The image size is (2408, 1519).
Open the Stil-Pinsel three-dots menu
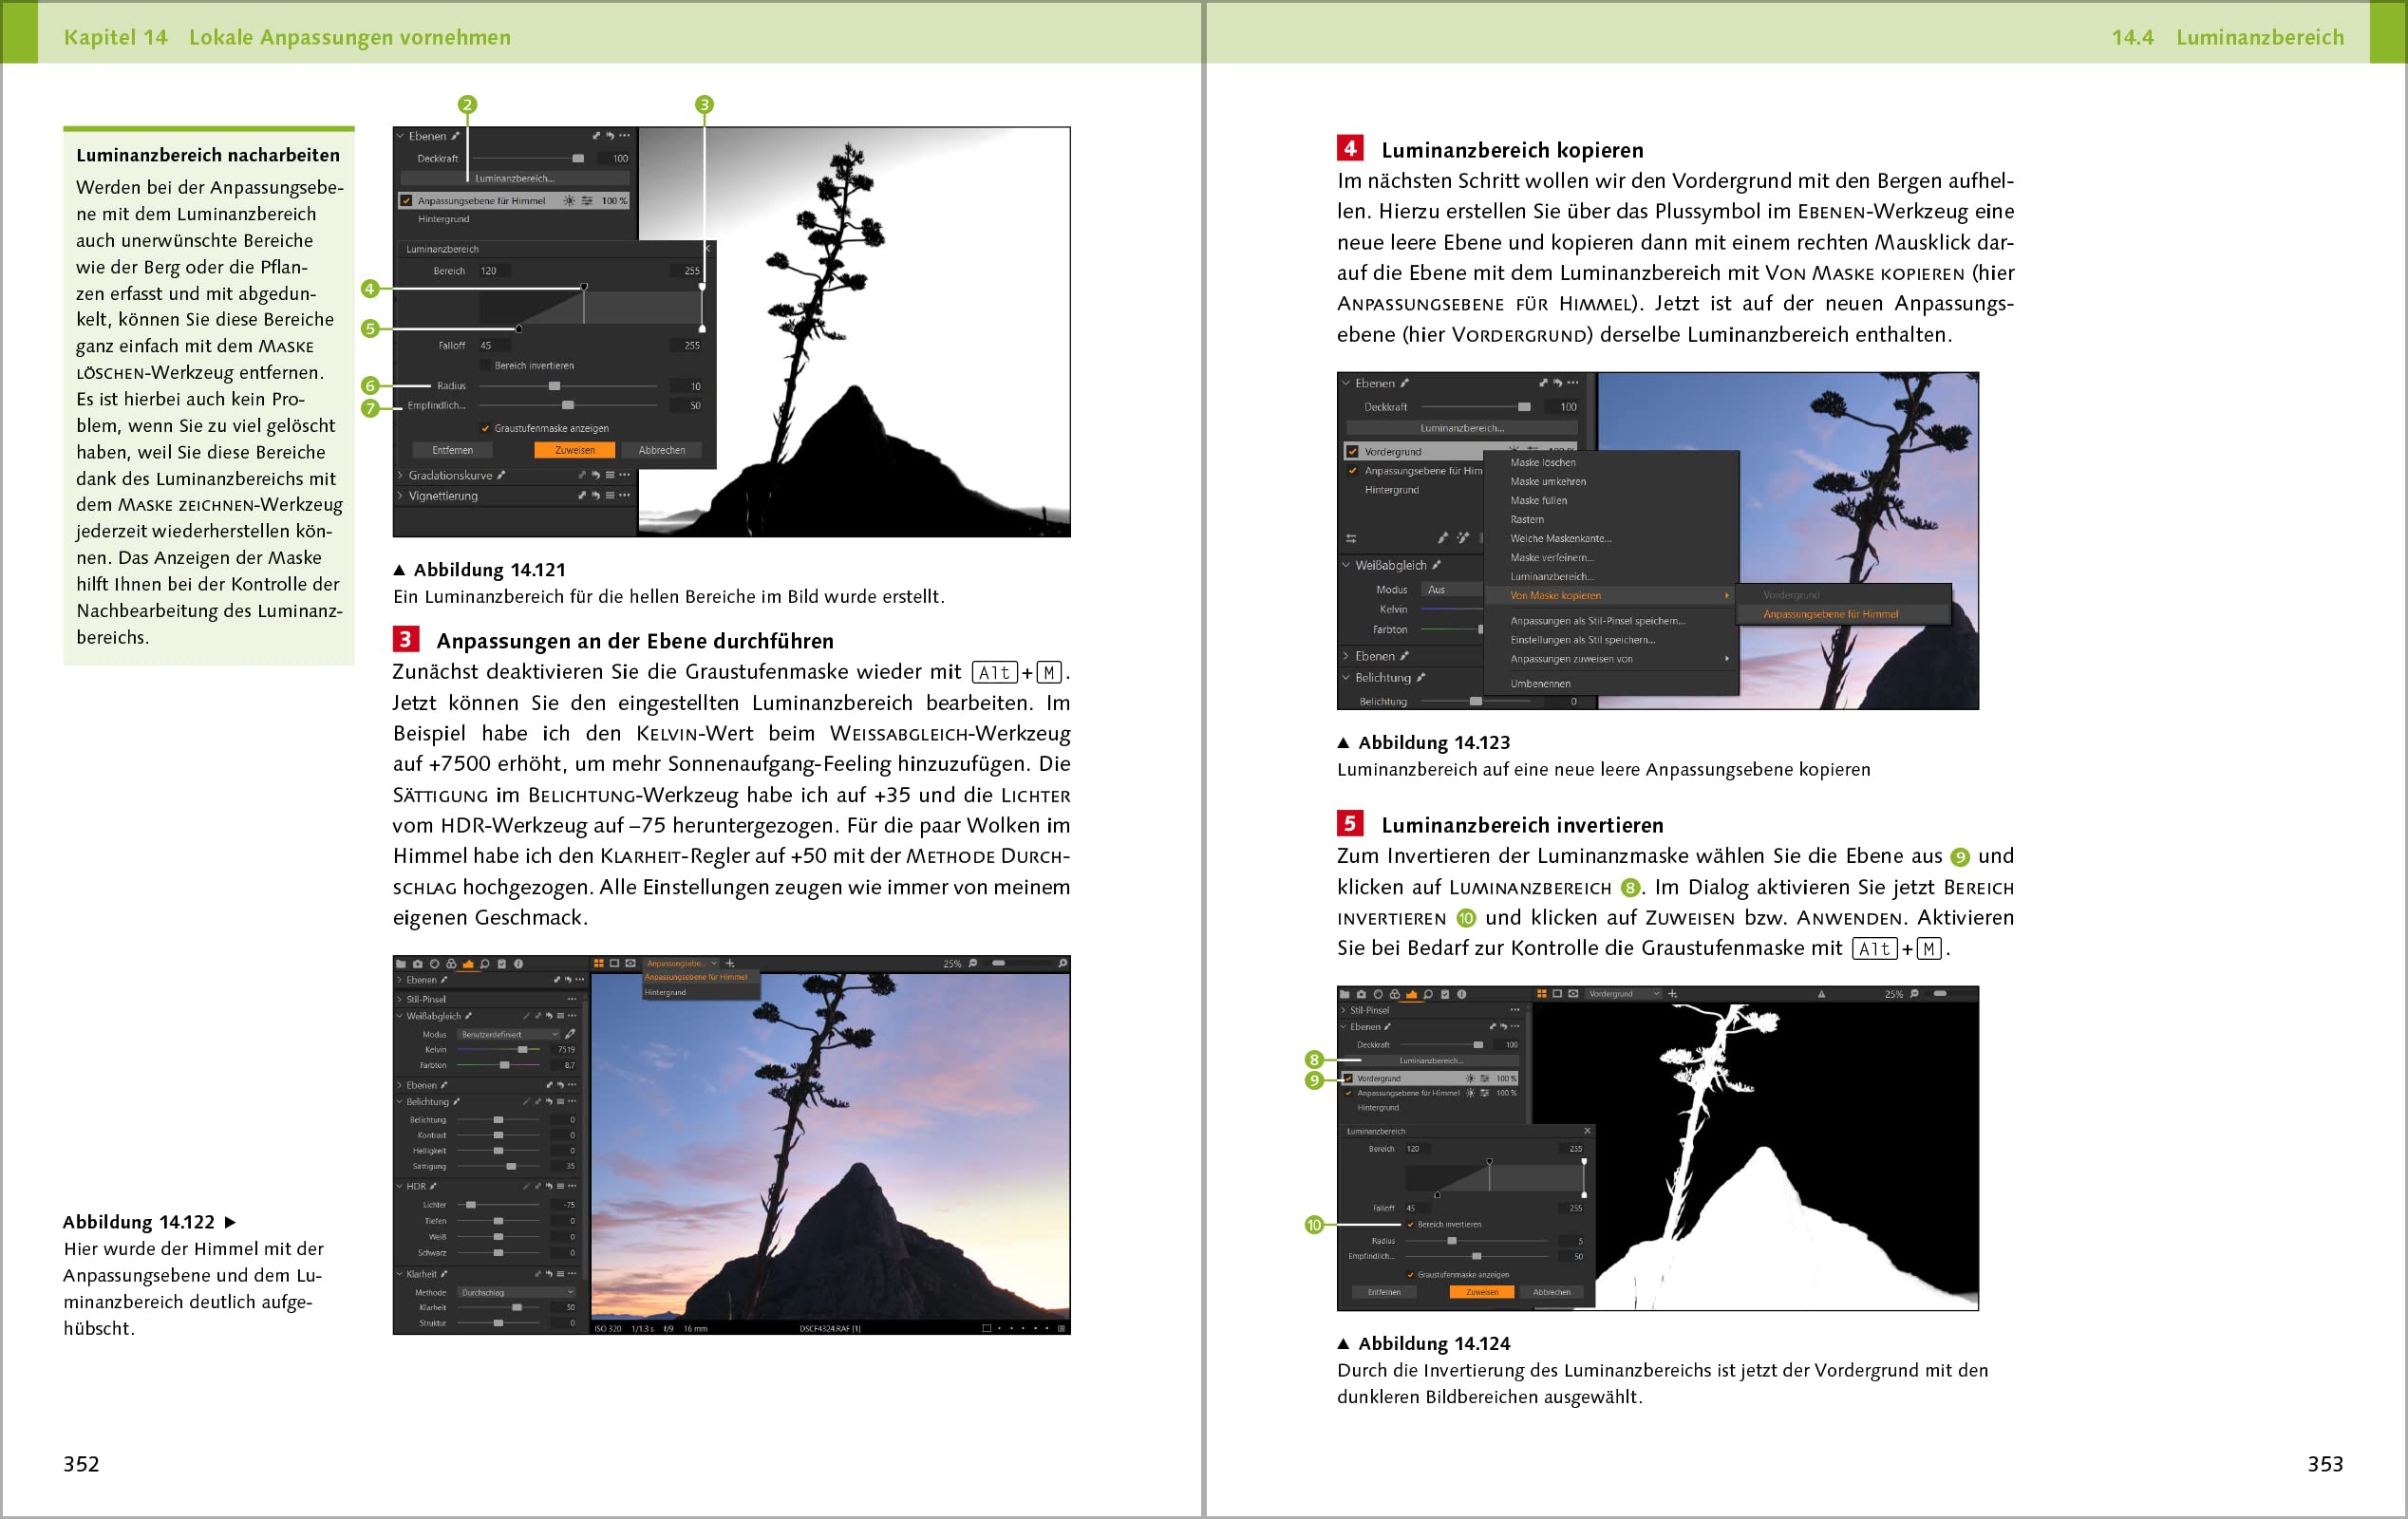click(572, 999)
